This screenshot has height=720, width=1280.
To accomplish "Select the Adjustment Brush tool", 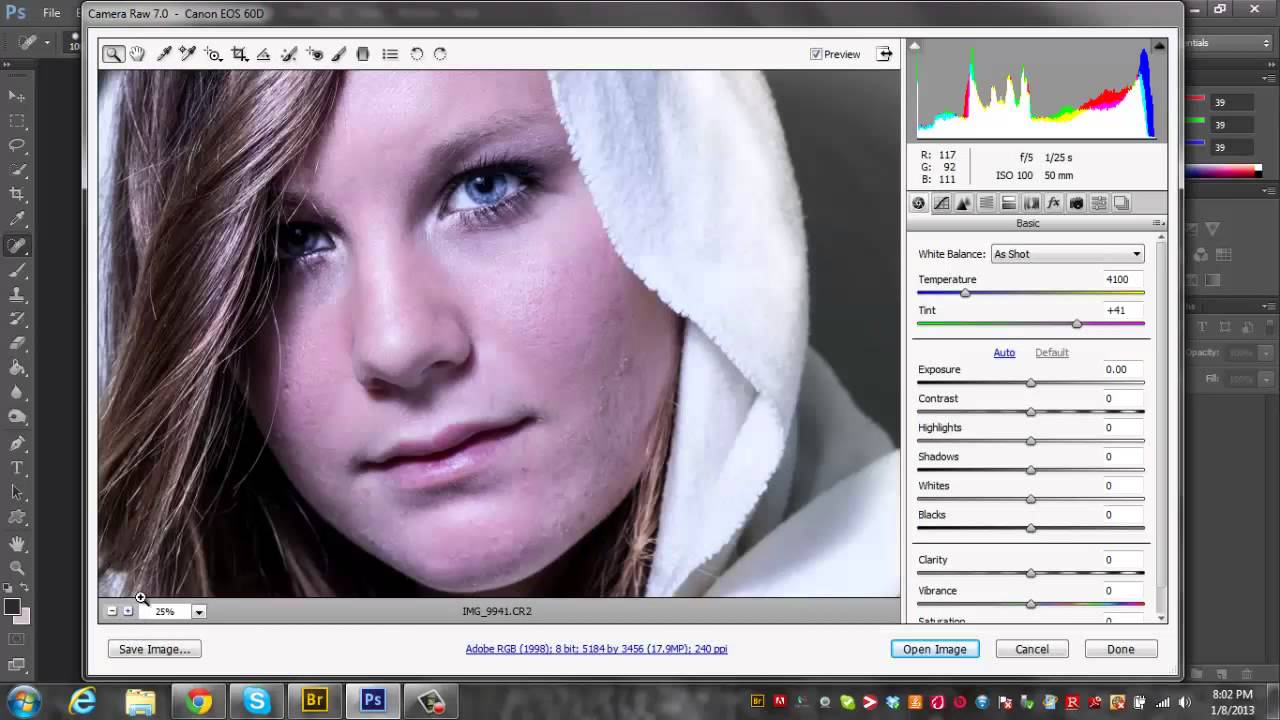I will pos(339,54).
